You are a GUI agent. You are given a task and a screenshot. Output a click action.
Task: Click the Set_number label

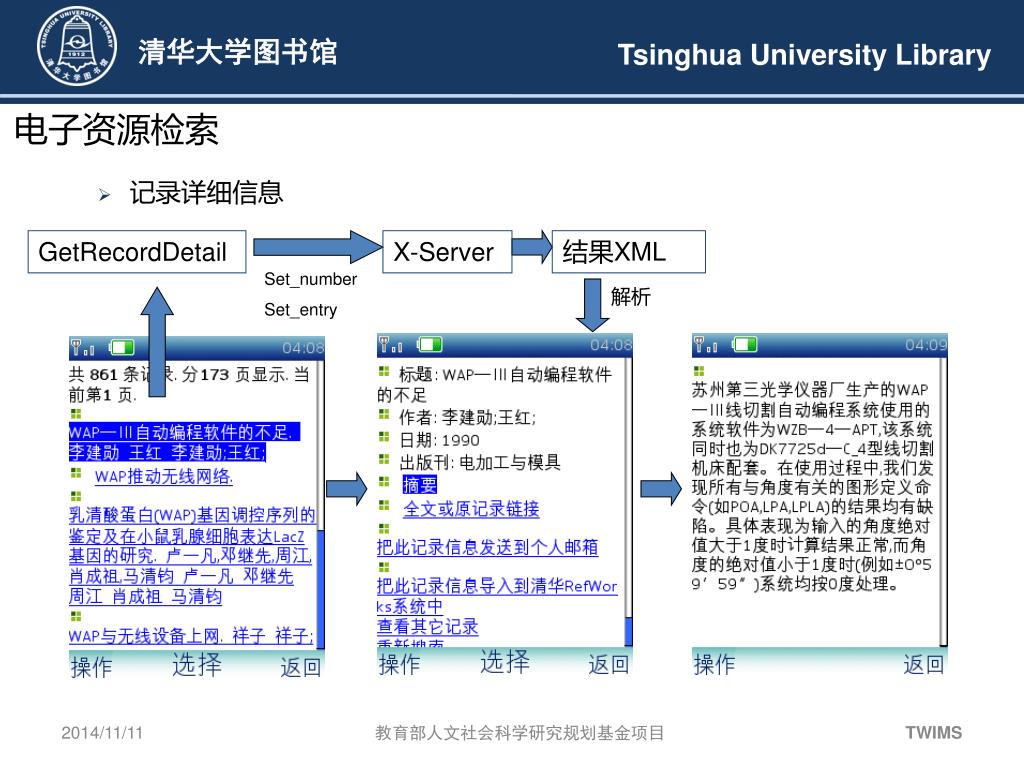(310, 280)
